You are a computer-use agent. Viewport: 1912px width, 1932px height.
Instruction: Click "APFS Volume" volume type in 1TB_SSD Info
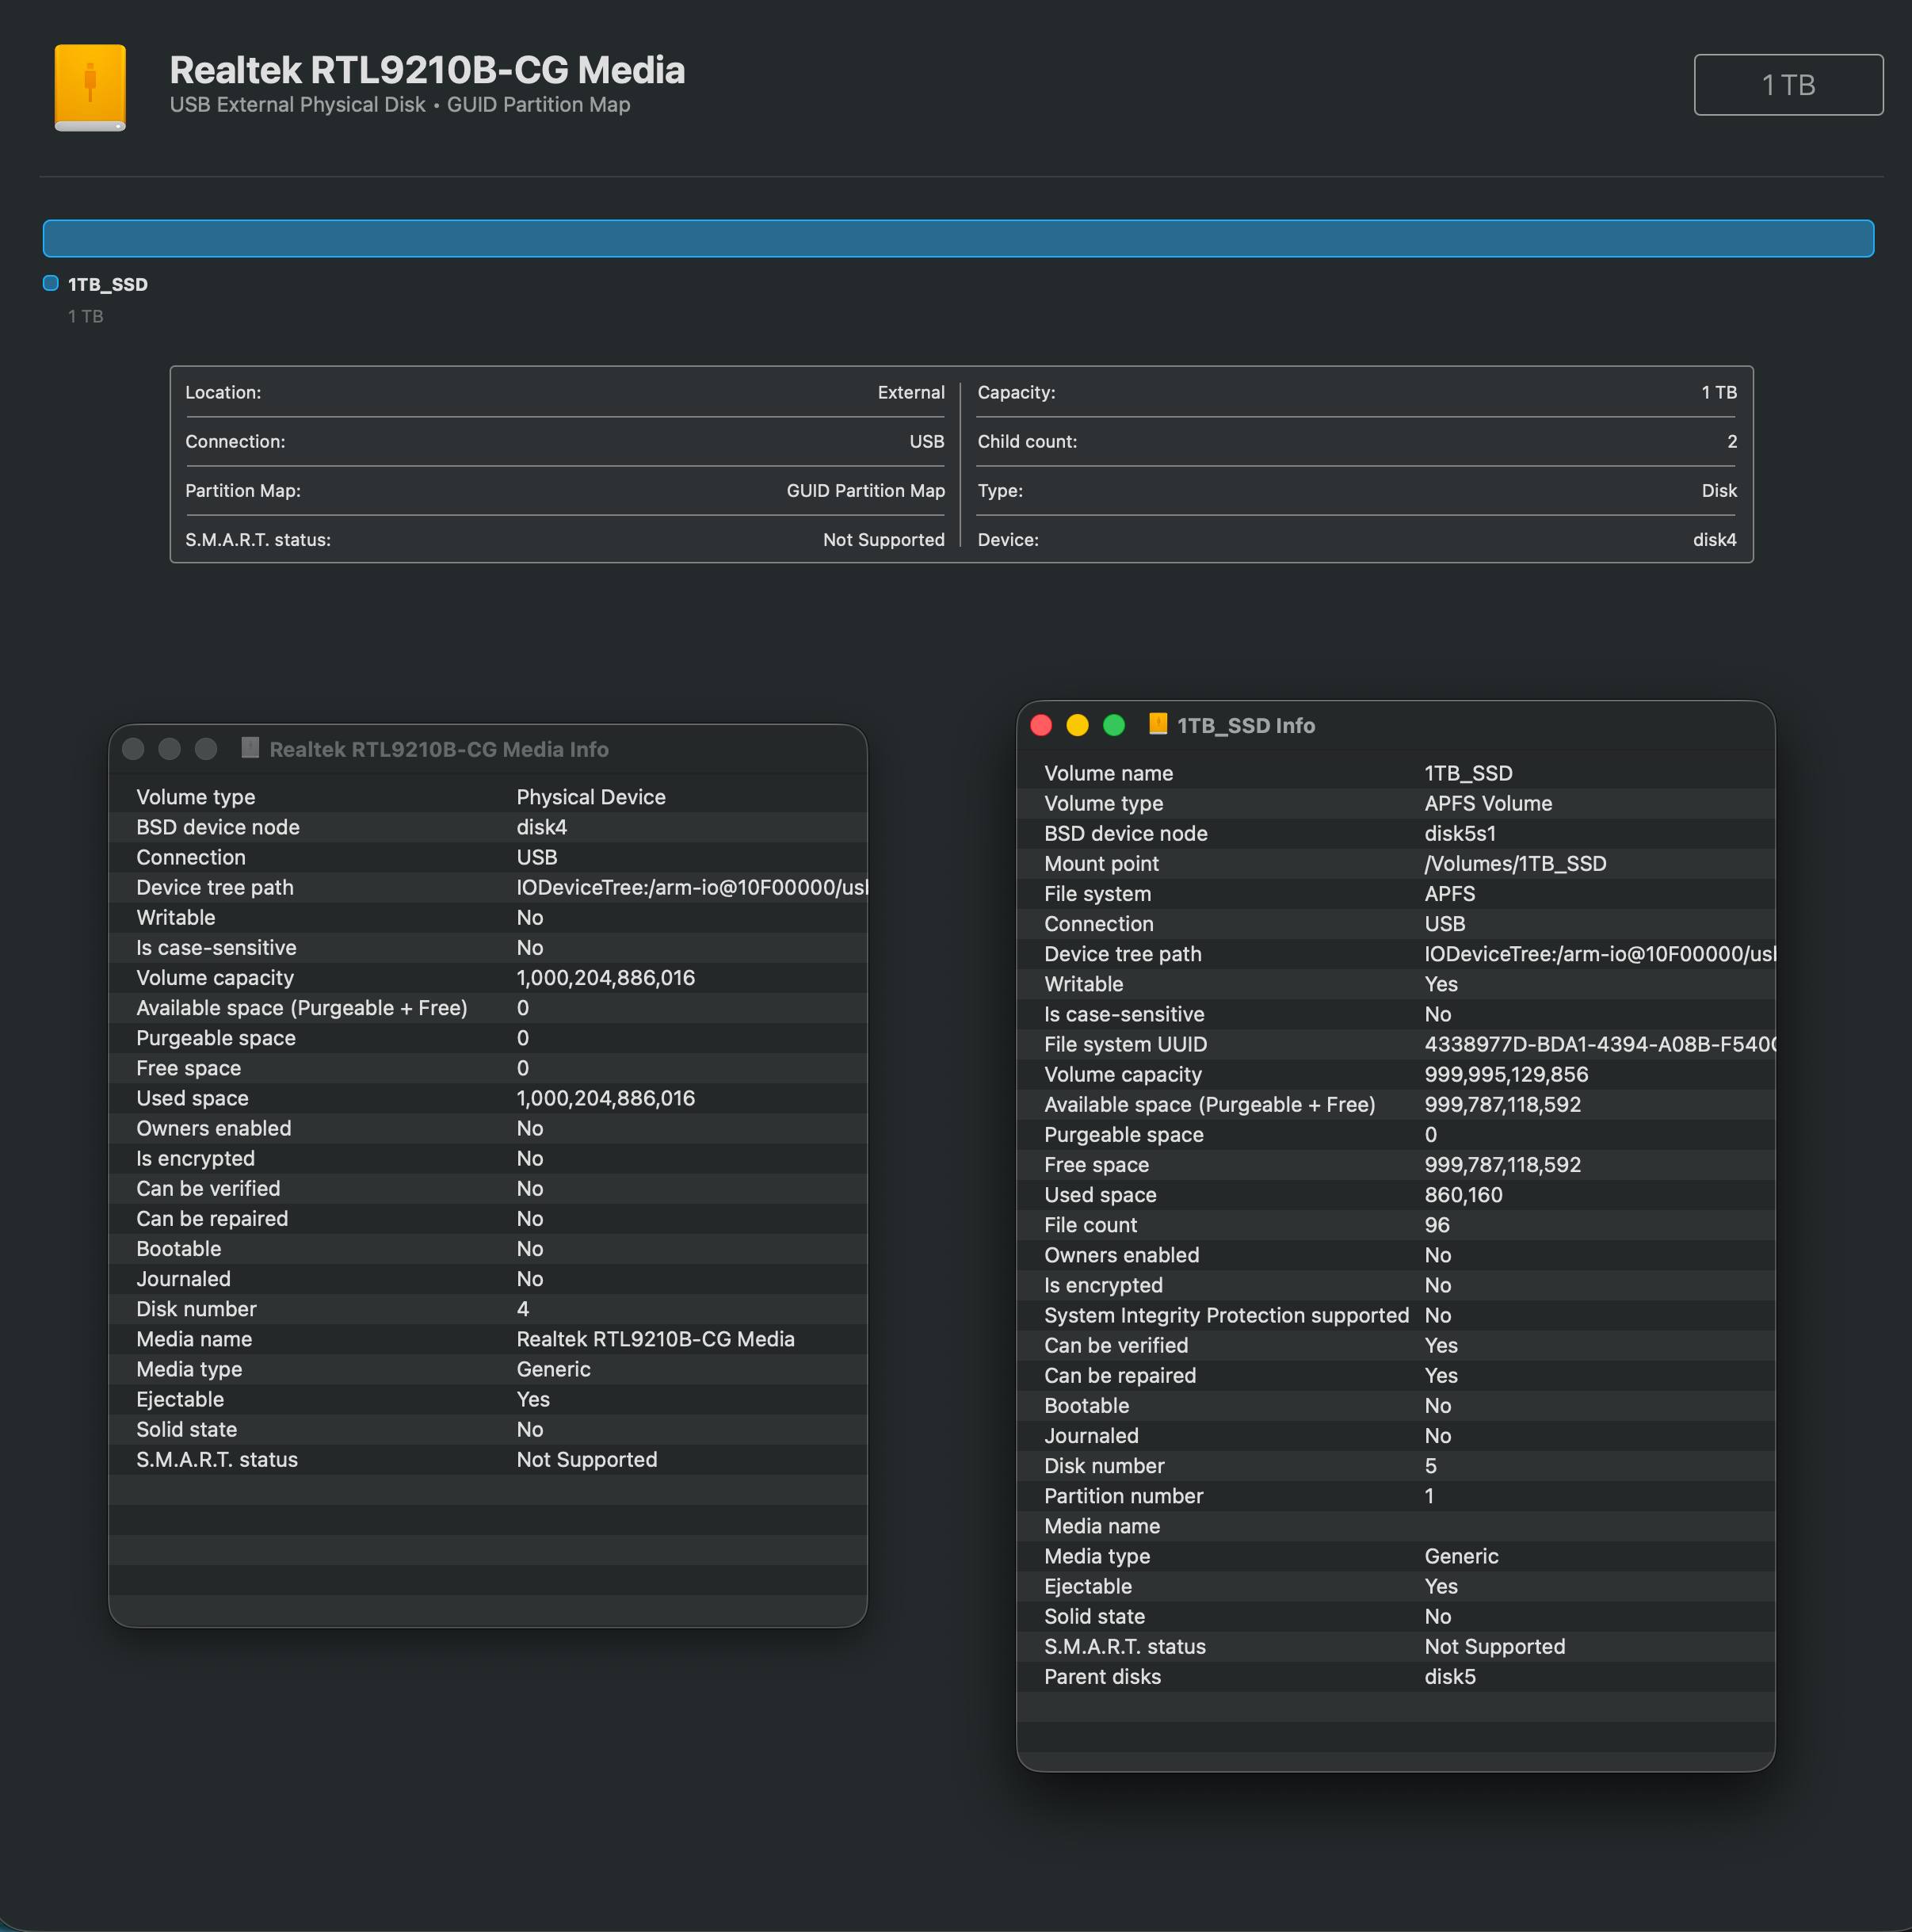point(1488,803)
